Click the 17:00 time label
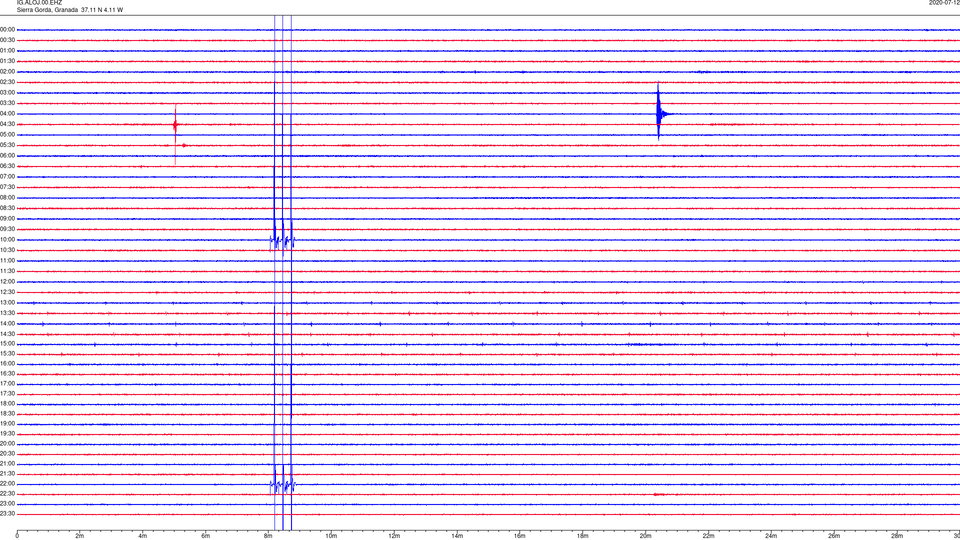 point(7,384)
